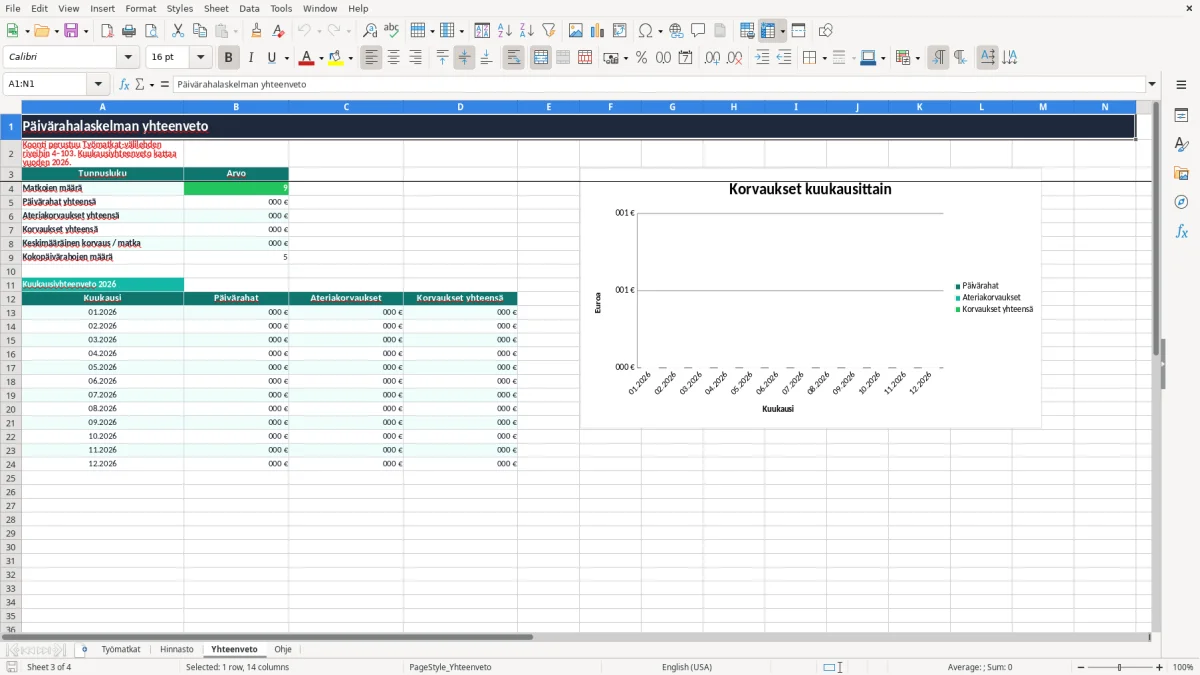This screenshot has height=675, width=1200.
Task: Click the formula input line
Action: tap(658, 84)
